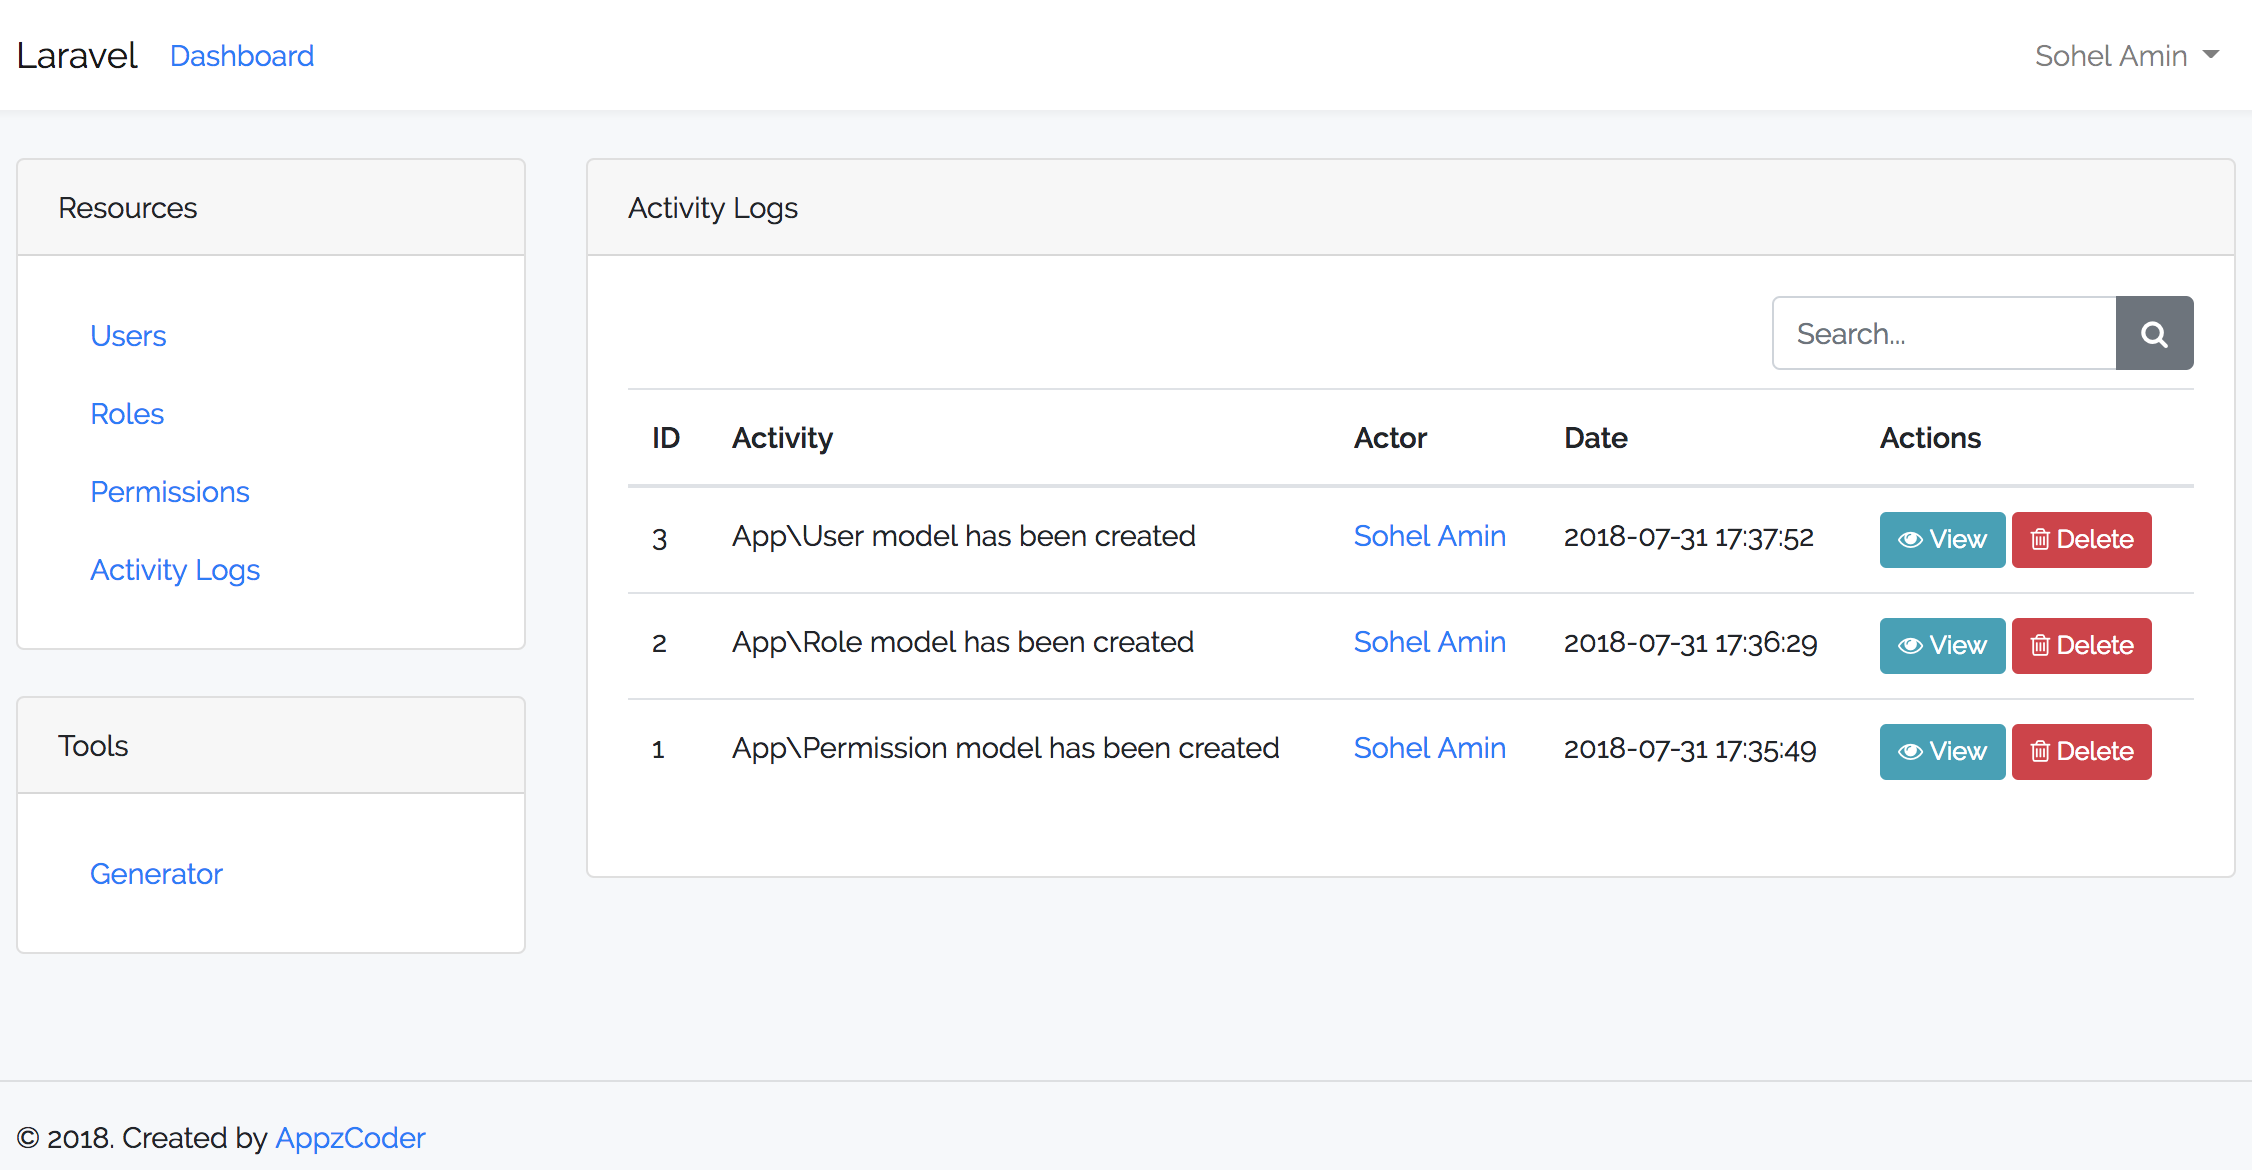Open Activity Logs menu item
The image size is (2252, 1170).
[174, 570]
